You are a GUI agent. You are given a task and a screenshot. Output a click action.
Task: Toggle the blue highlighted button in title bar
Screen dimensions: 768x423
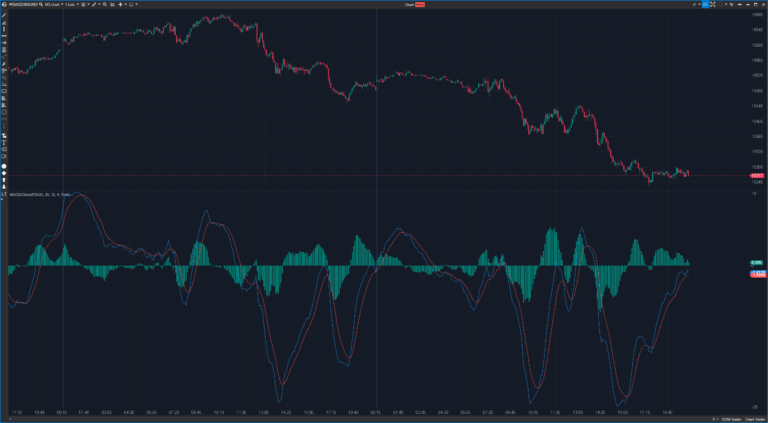tap(705, 4)
